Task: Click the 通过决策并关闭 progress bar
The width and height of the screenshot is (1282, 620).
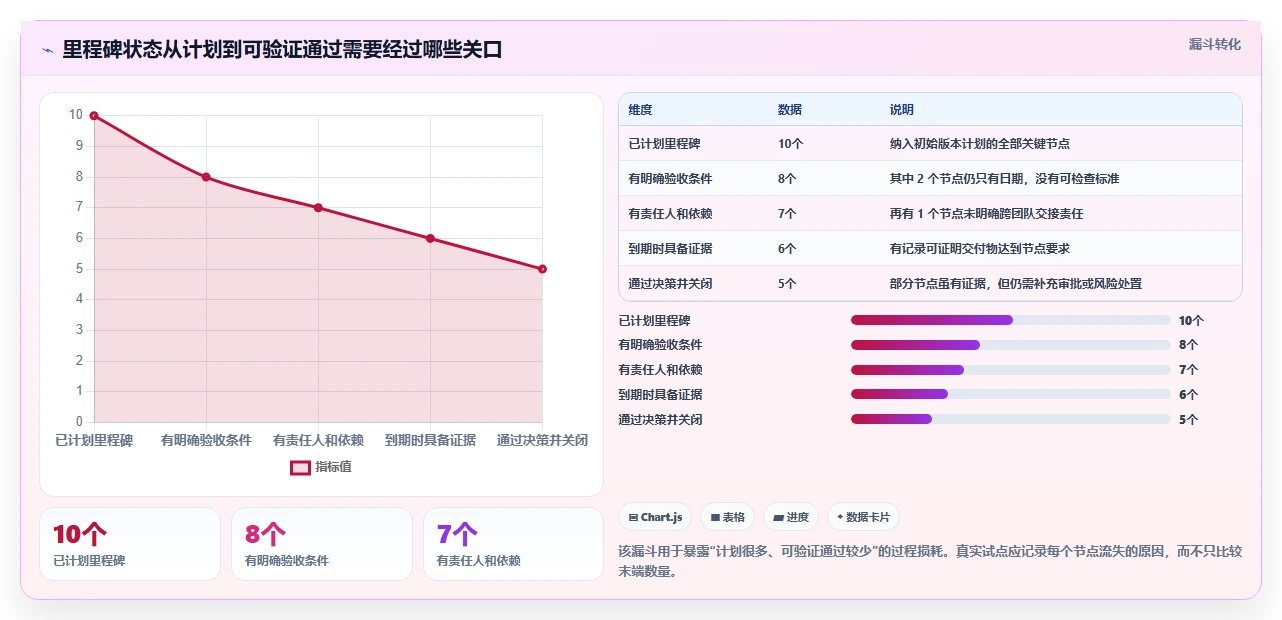Action: 1010,419
